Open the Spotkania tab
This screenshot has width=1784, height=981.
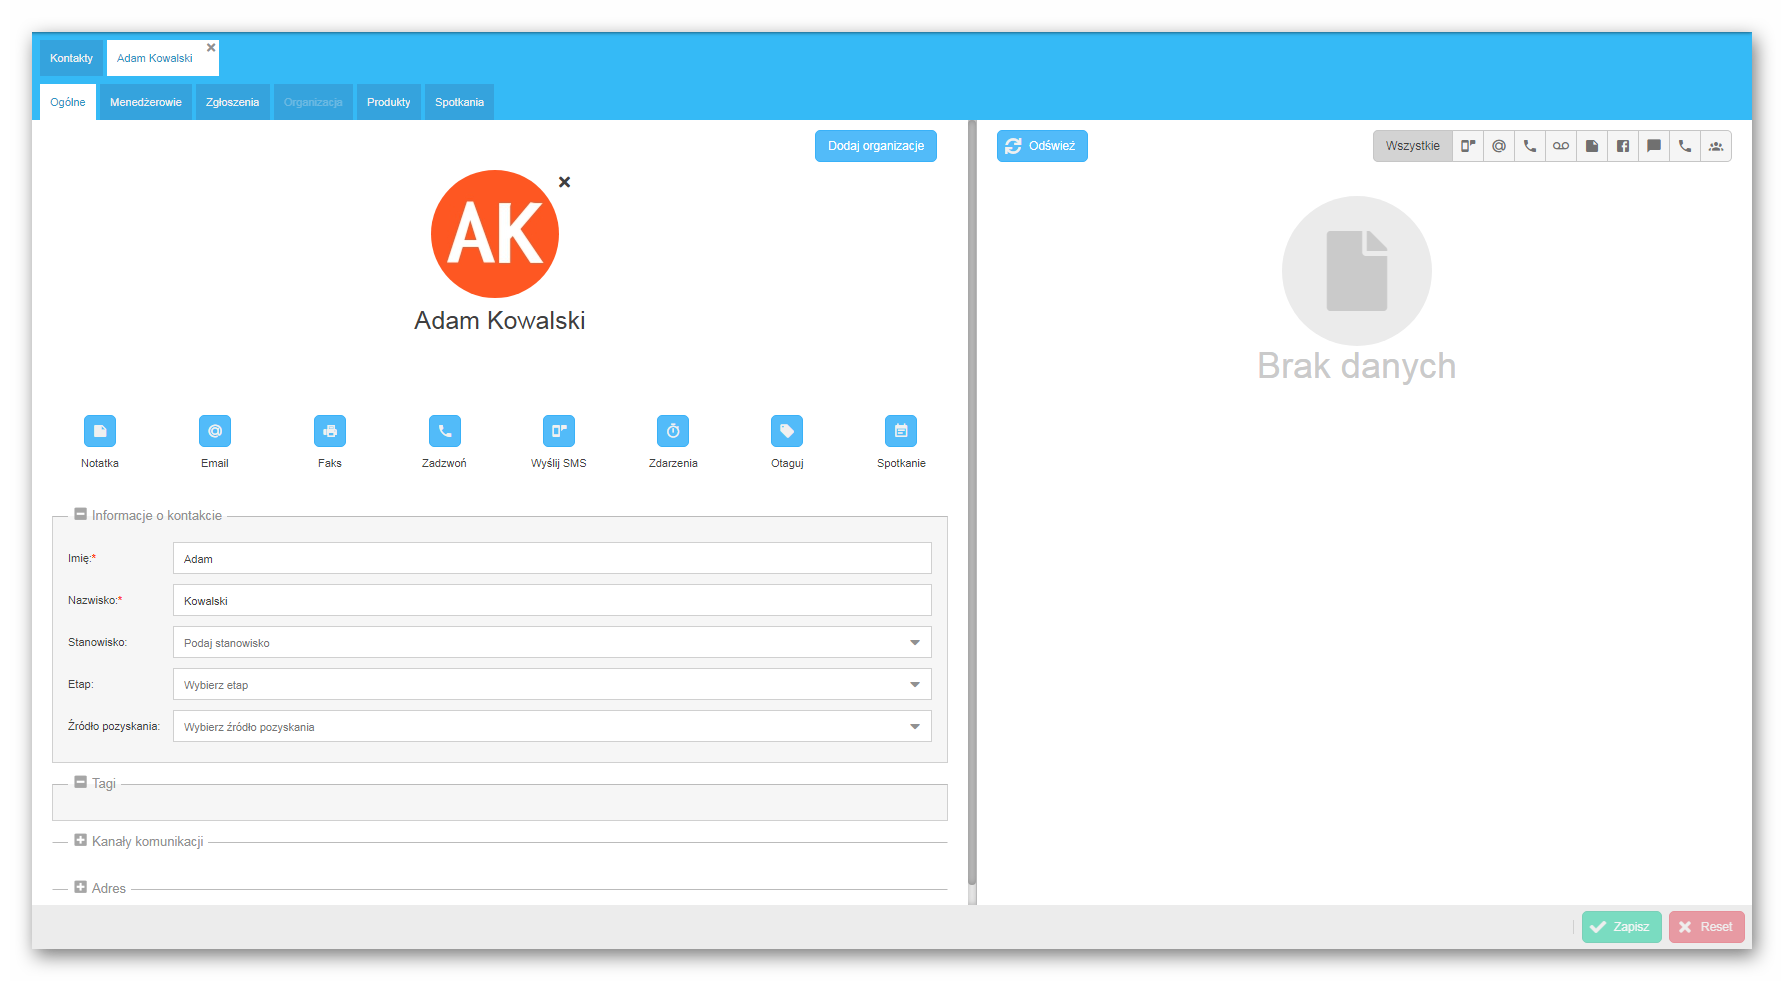click(459, 102)
